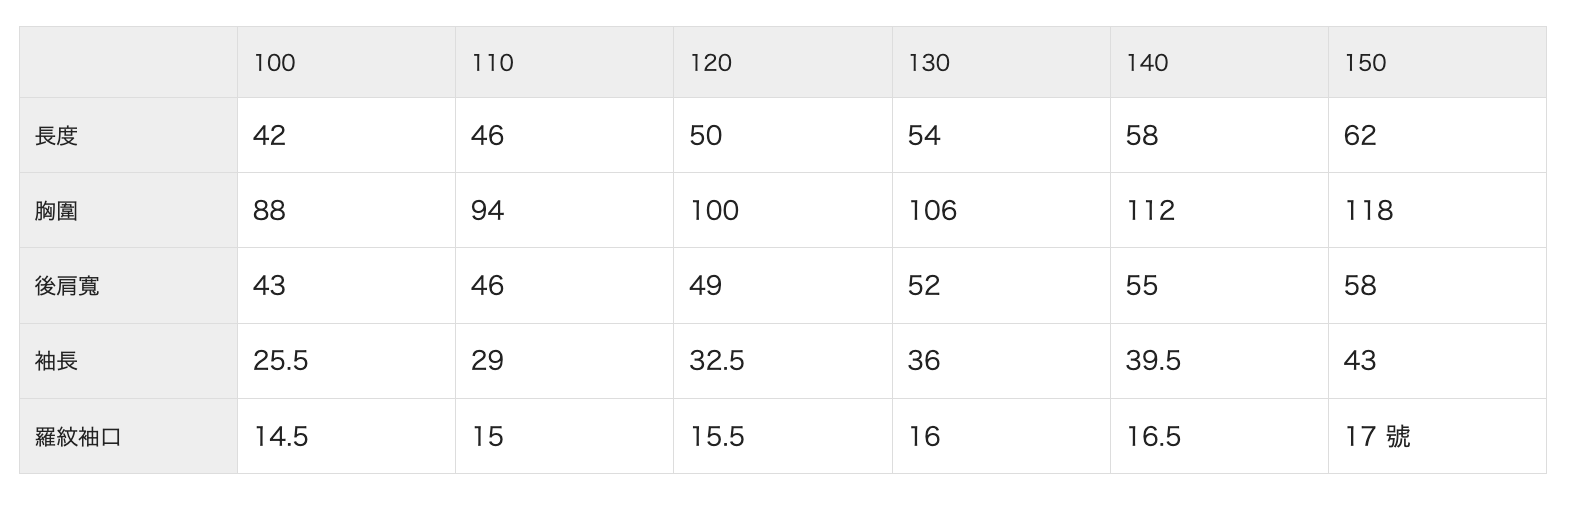The image size is (1576, 516).
Task: Click the 後肩寬 value 52 cell
Action: [923, 286]
